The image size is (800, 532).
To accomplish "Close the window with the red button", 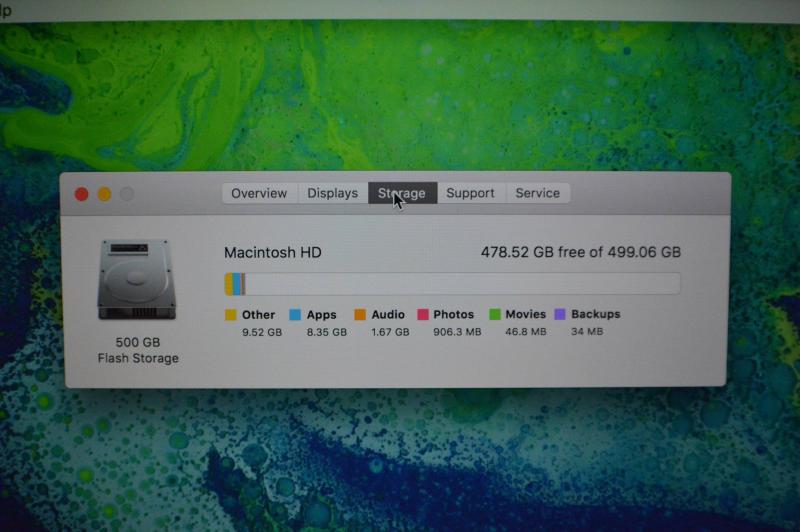I will pos(82,194).
